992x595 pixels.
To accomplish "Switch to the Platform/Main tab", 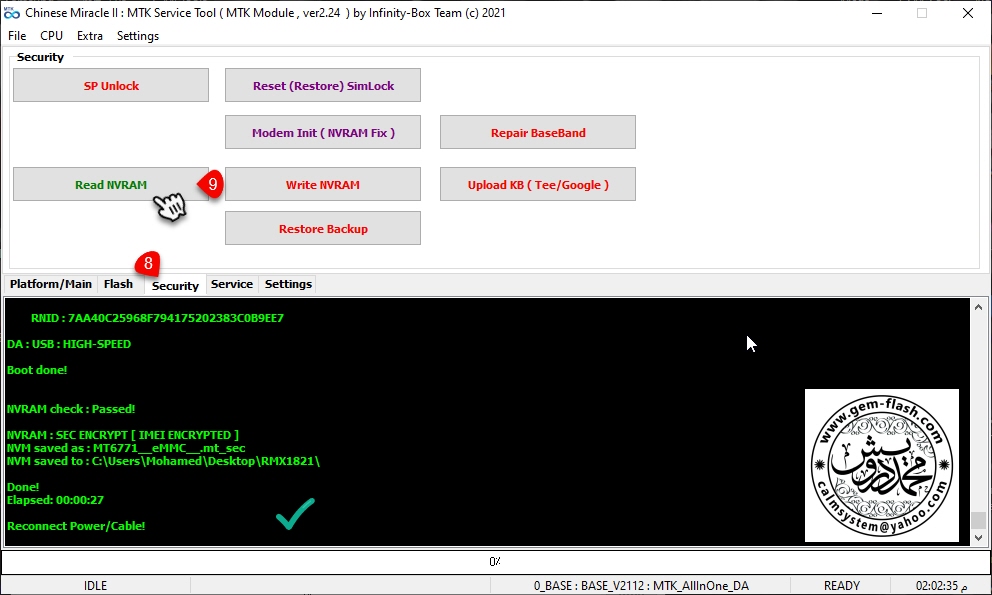I will point(51,284).
